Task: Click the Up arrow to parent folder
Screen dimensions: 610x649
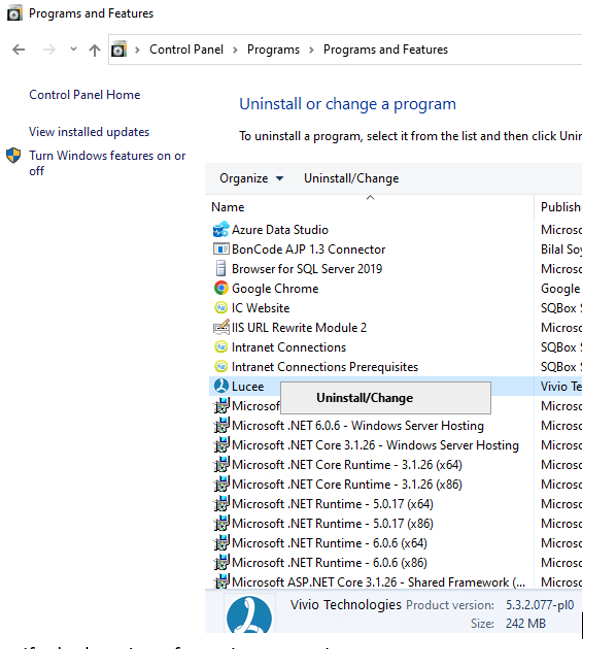Action: click(95, 50)
